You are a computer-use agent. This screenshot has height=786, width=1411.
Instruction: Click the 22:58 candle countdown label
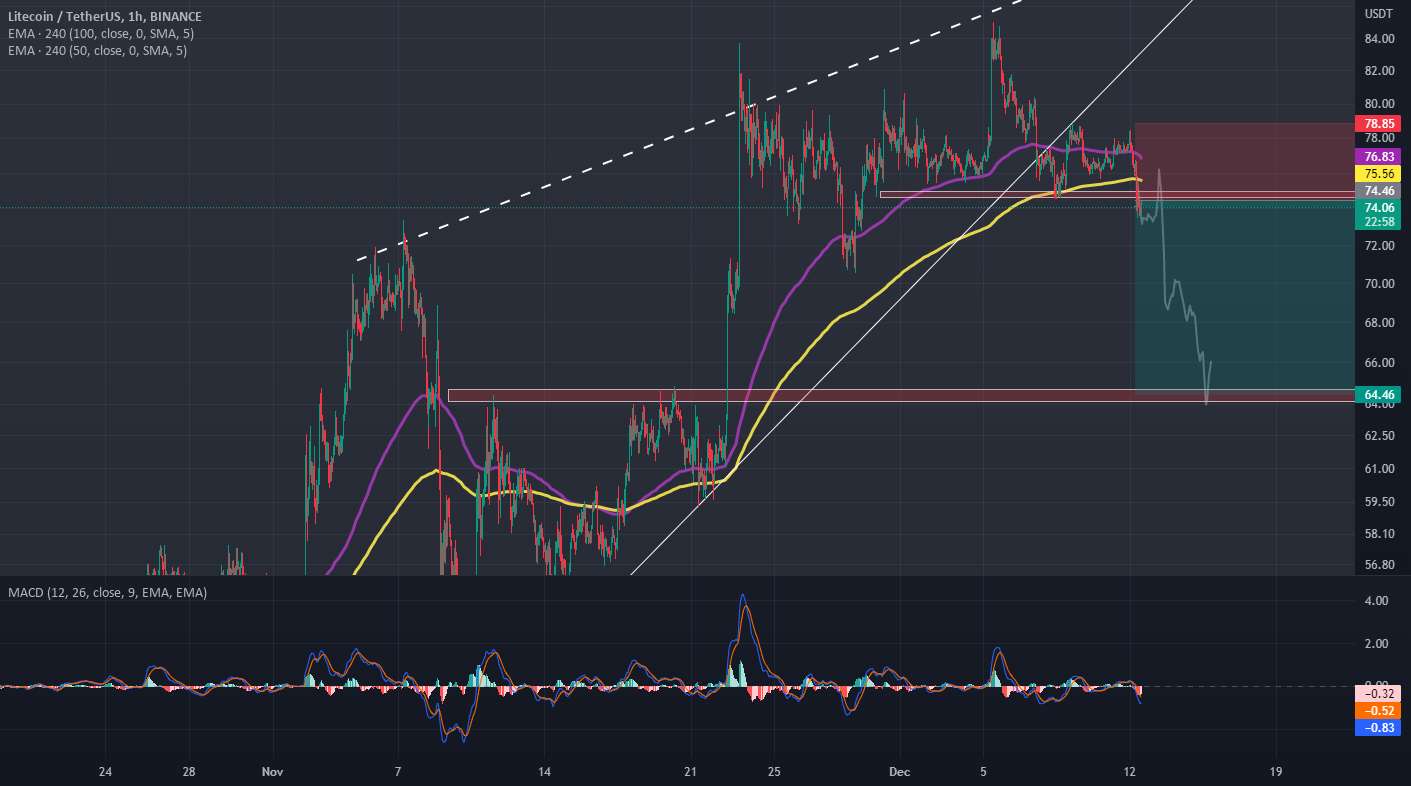[x=1380, y=222]
